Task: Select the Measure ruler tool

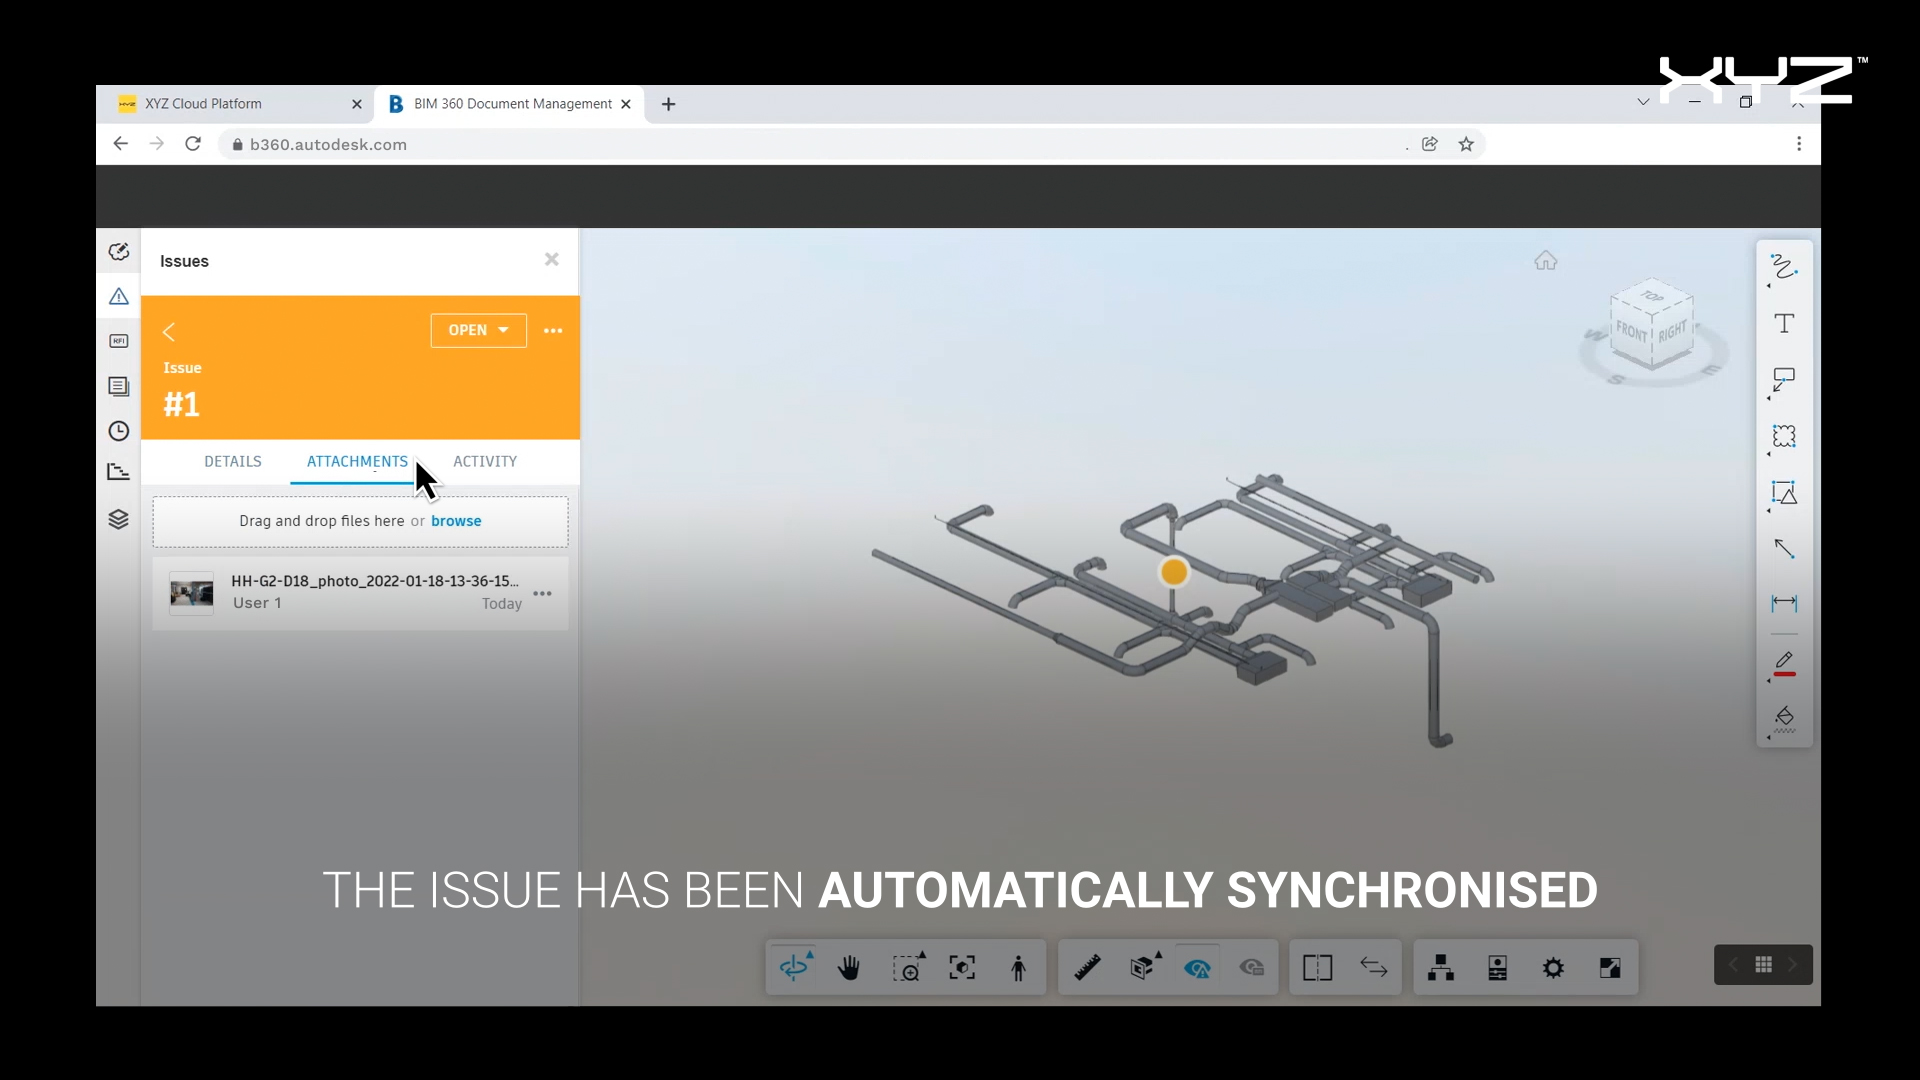Action: (x=1088, y=967)
